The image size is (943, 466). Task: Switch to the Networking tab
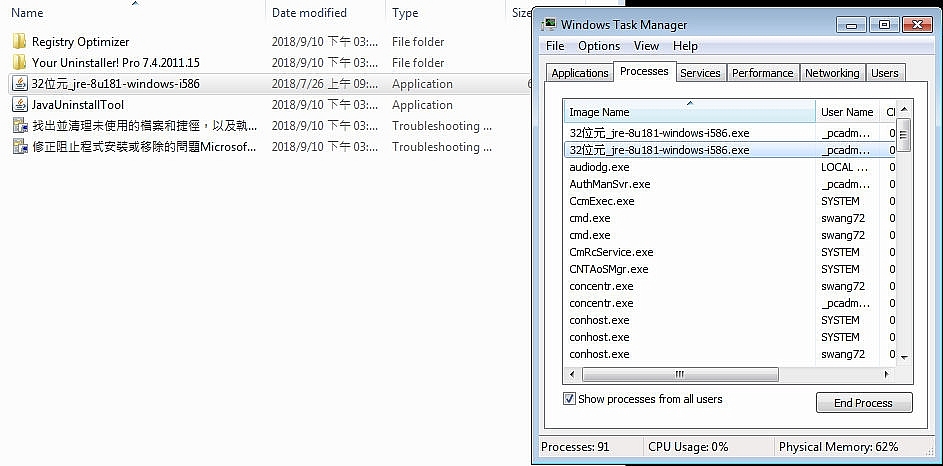832,73
